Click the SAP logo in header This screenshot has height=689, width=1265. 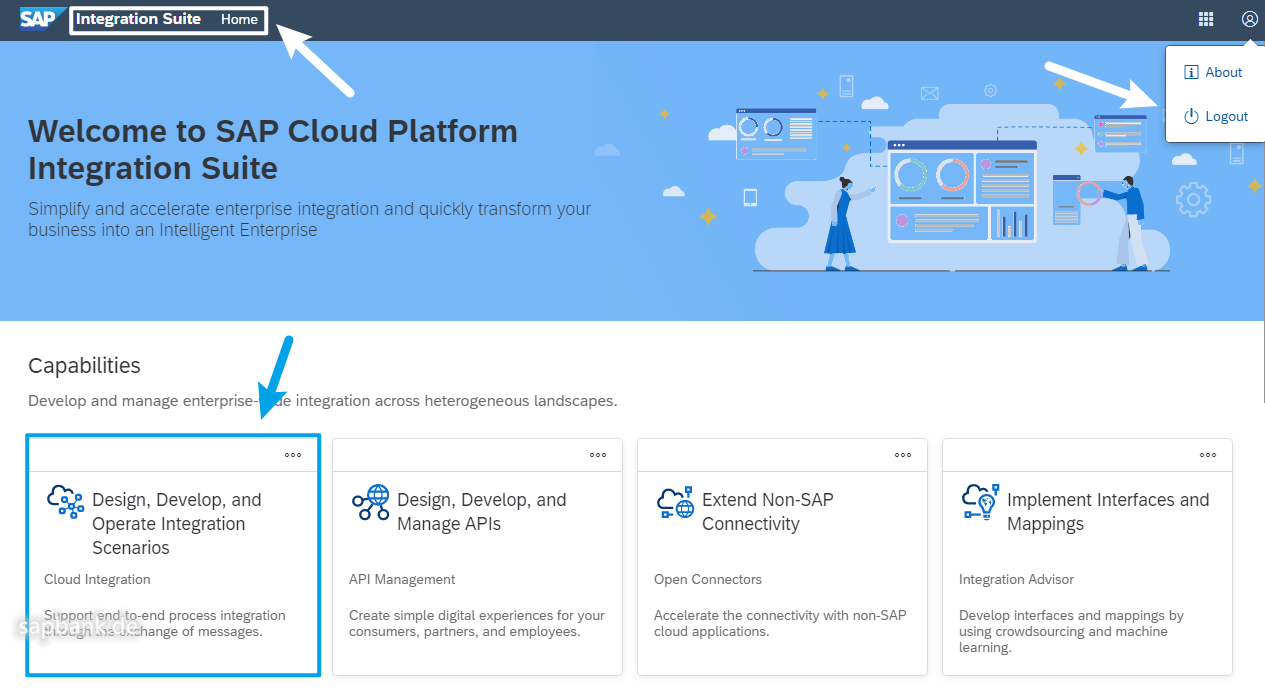tap(43, 19)
